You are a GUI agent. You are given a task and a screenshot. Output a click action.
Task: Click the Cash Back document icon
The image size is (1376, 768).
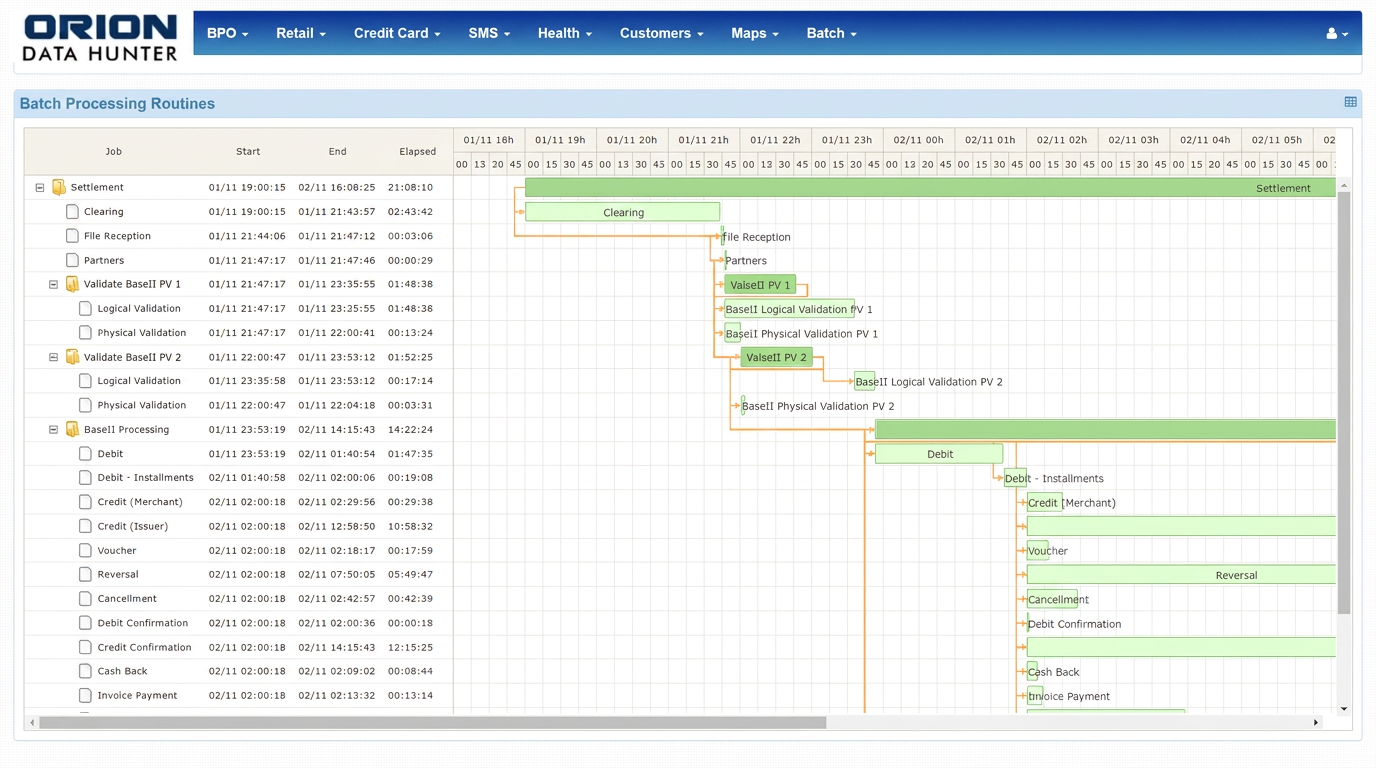(85, 671)
